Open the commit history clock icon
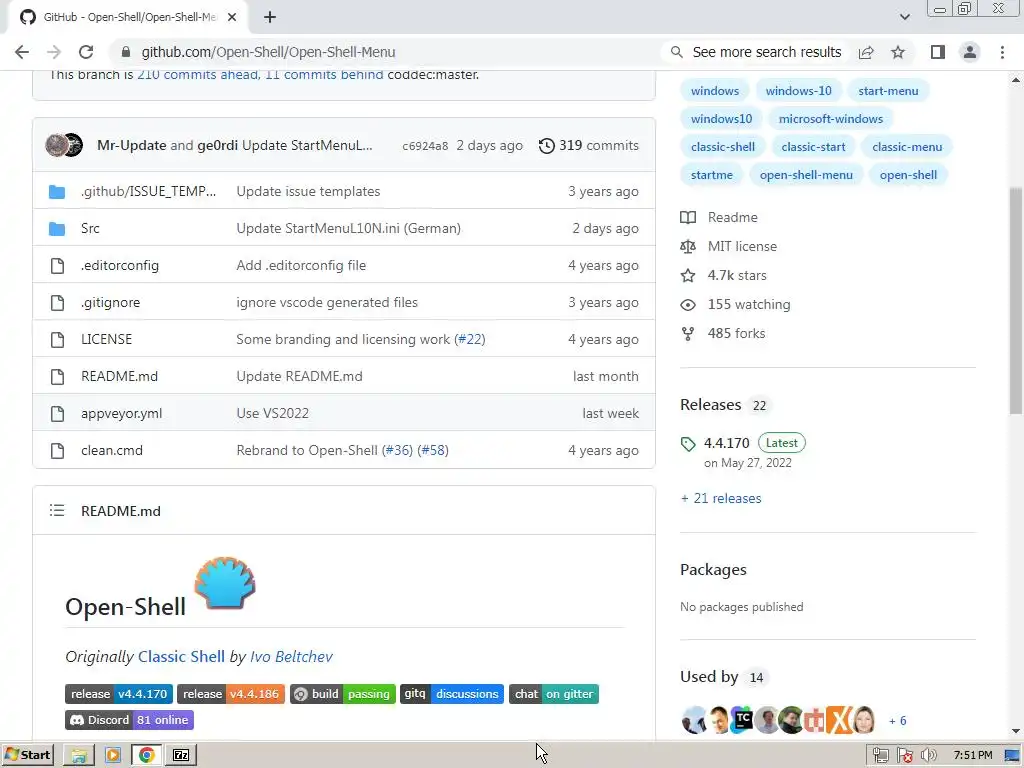1024x768 pixels. coord(547,146)
